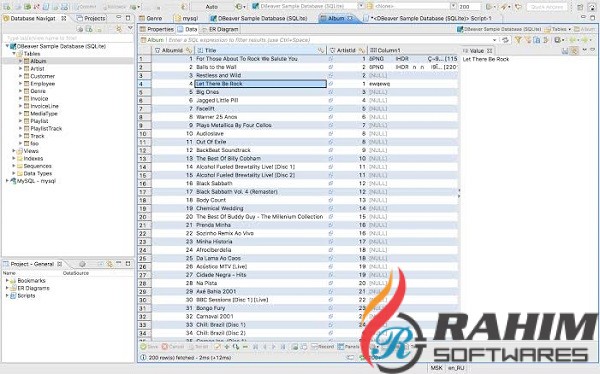Click the Save button in bottom toolbar
This screenshot has width=600, height=374.
pos(149,347)
